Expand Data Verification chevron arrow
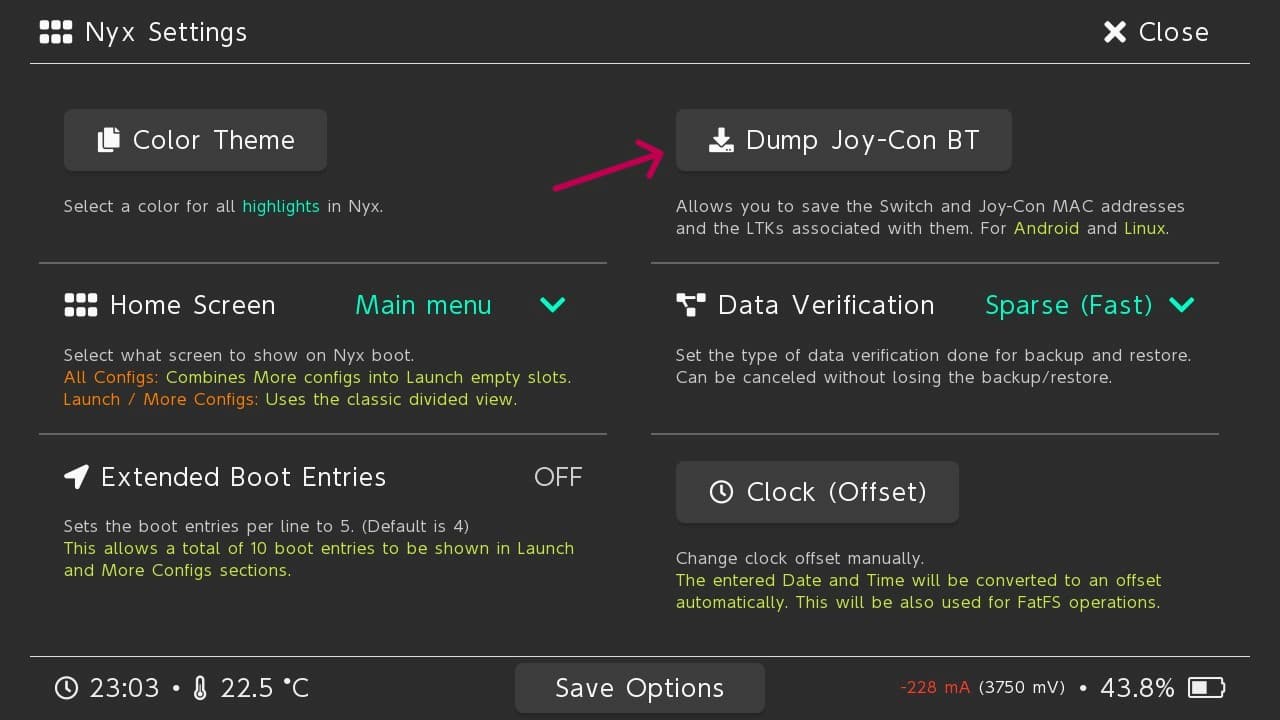This screenshot has width=1280, height=720. (1182, 305)
